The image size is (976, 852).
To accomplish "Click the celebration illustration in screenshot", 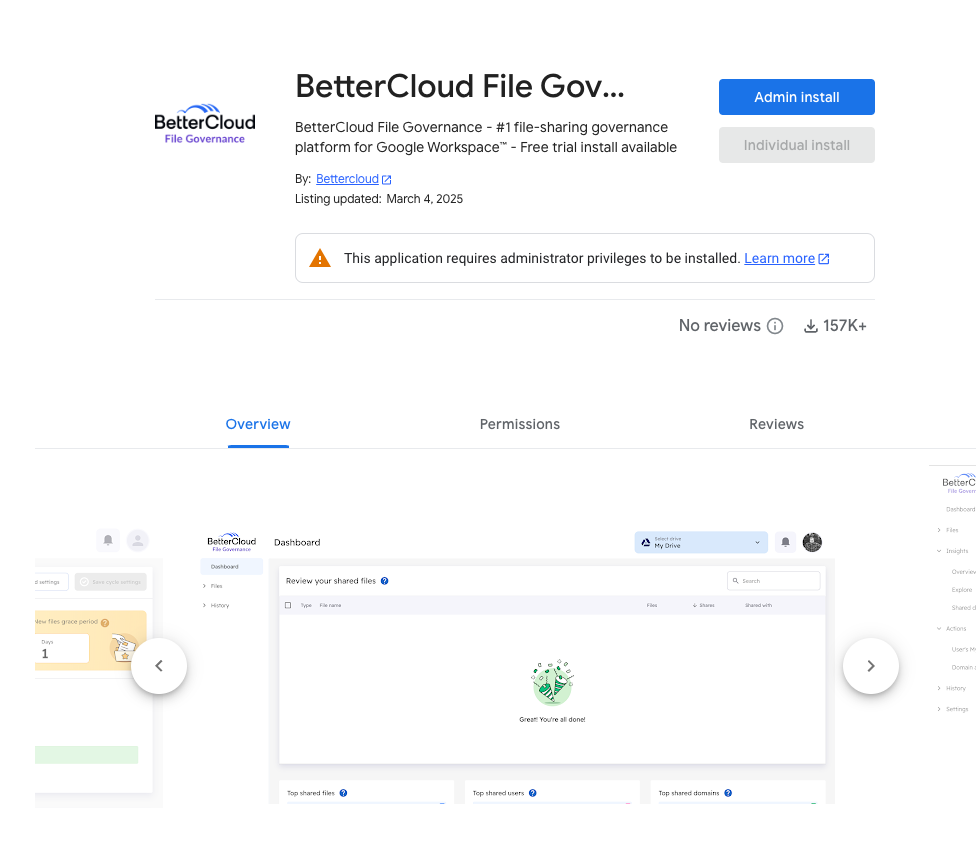I will pyautogui.click(x=552, y=682).
